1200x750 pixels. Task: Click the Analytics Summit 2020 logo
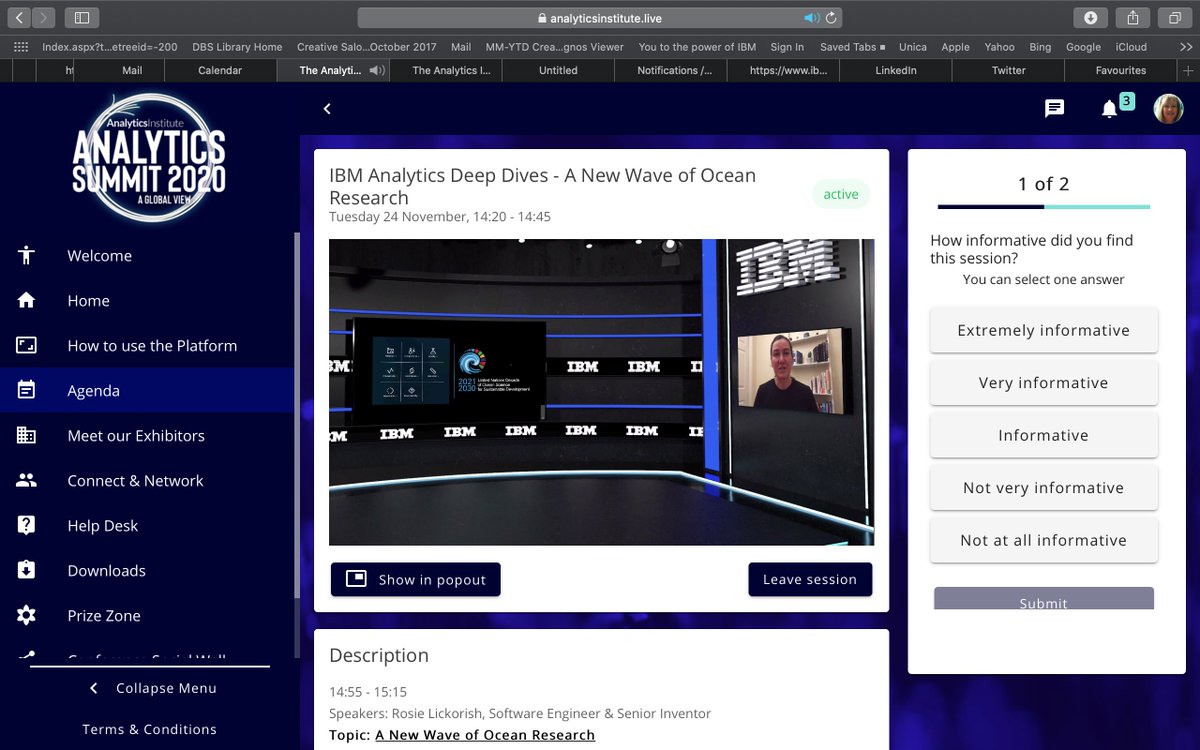149,157
